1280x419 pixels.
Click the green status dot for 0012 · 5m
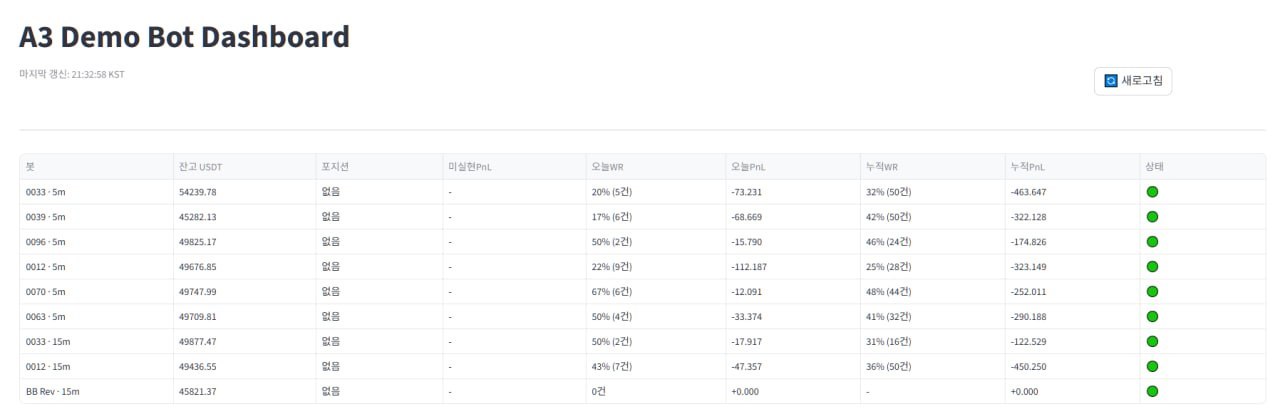(1152, 266)
